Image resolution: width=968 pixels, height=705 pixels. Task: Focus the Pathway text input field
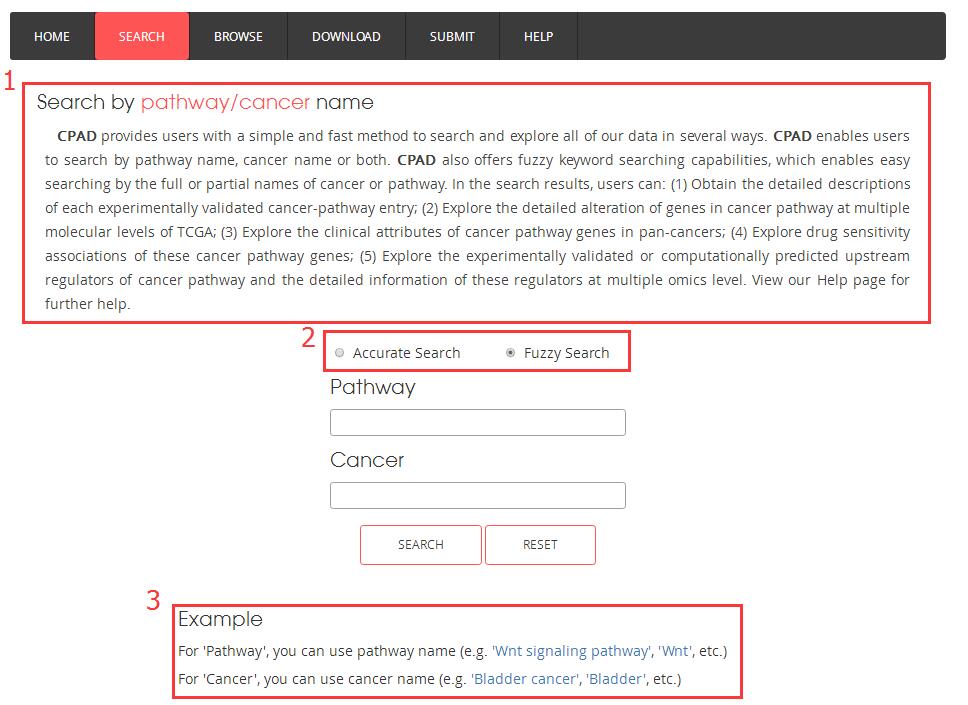coord(477,423)
